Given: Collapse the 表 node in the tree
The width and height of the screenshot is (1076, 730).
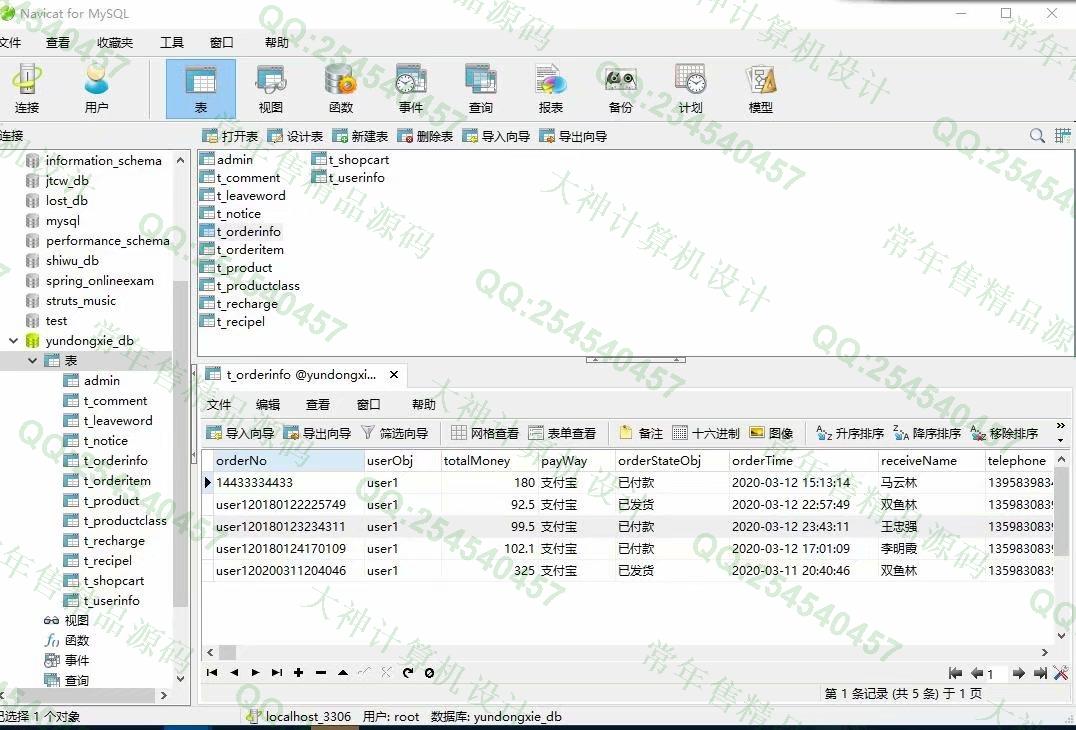Looking at the screenshot, I should pyautogui.click(x=33, y=360).
